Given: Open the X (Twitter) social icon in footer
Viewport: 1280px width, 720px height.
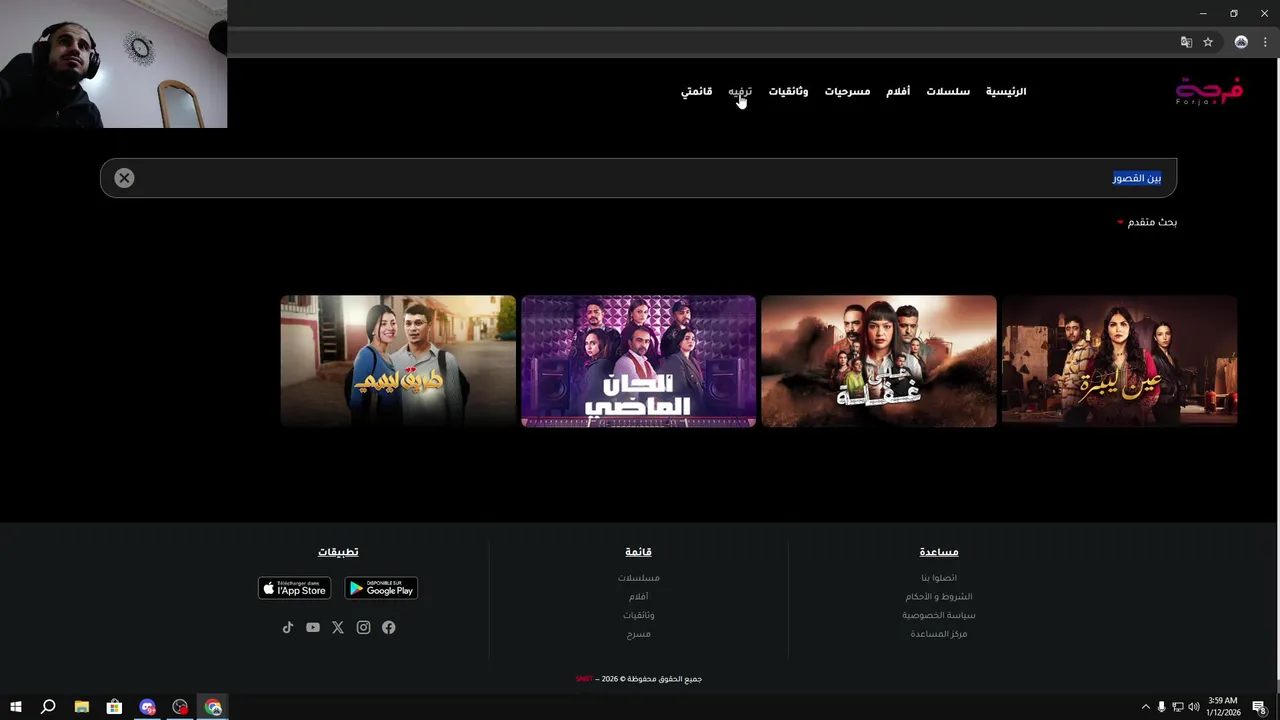Looking at the screenshot, I should 338,627.
